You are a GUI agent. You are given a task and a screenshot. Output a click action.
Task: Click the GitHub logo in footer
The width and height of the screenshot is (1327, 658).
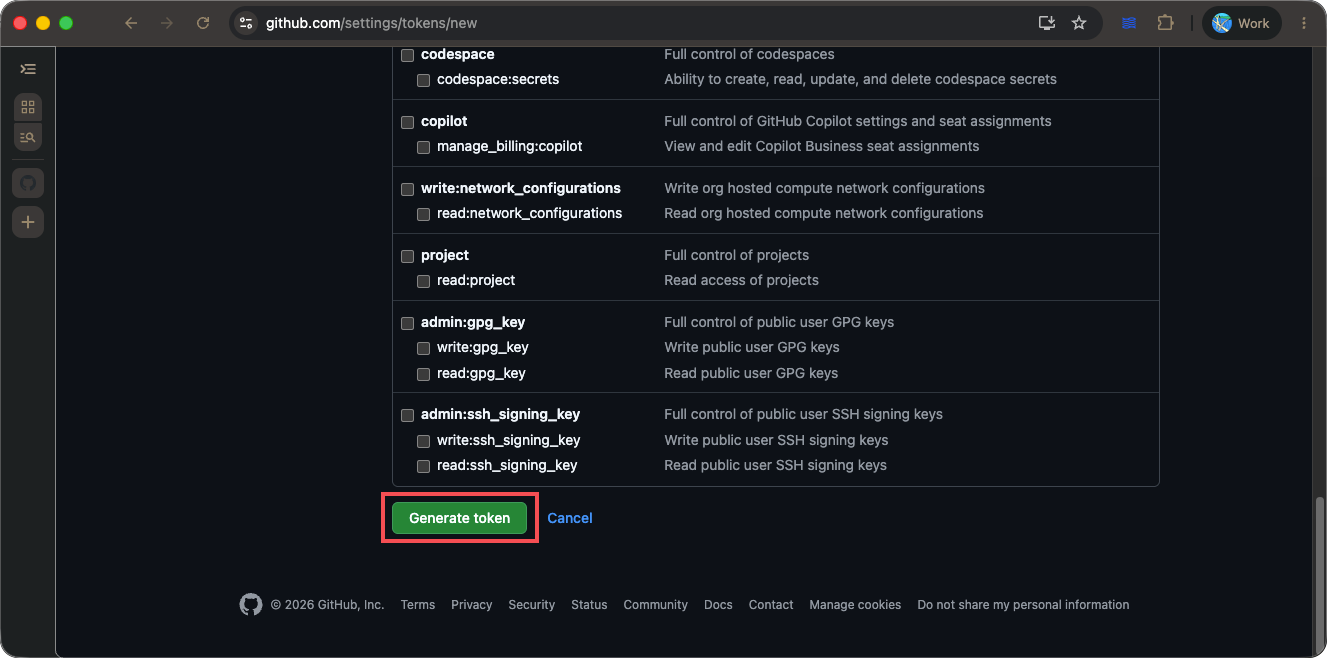point(251,604)
